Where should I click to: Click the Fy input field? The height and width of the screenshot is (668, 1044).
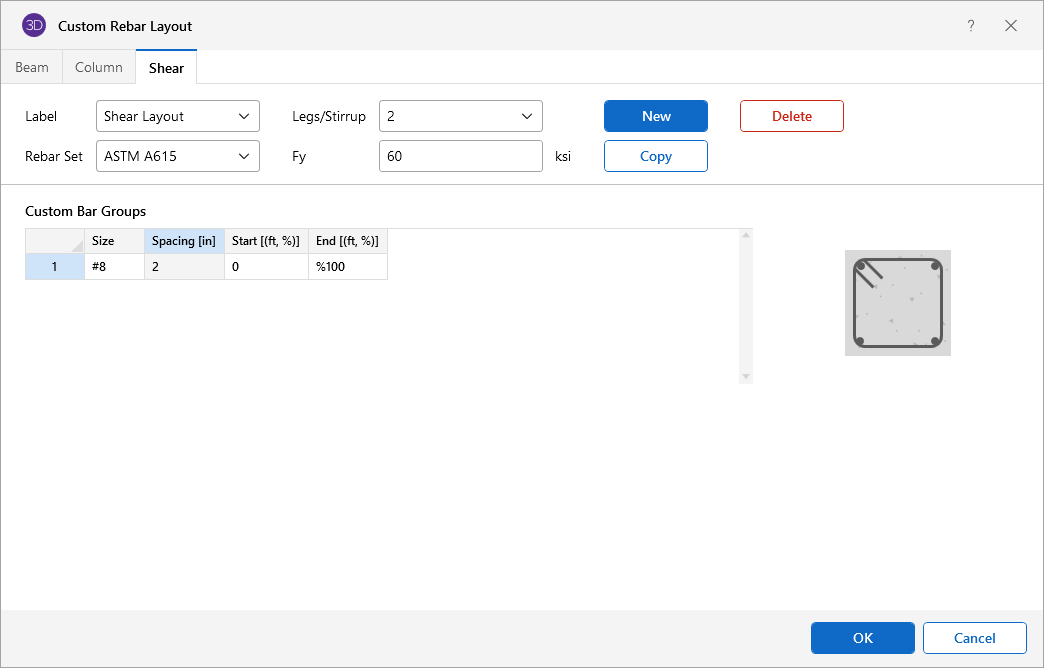(461, 156)
